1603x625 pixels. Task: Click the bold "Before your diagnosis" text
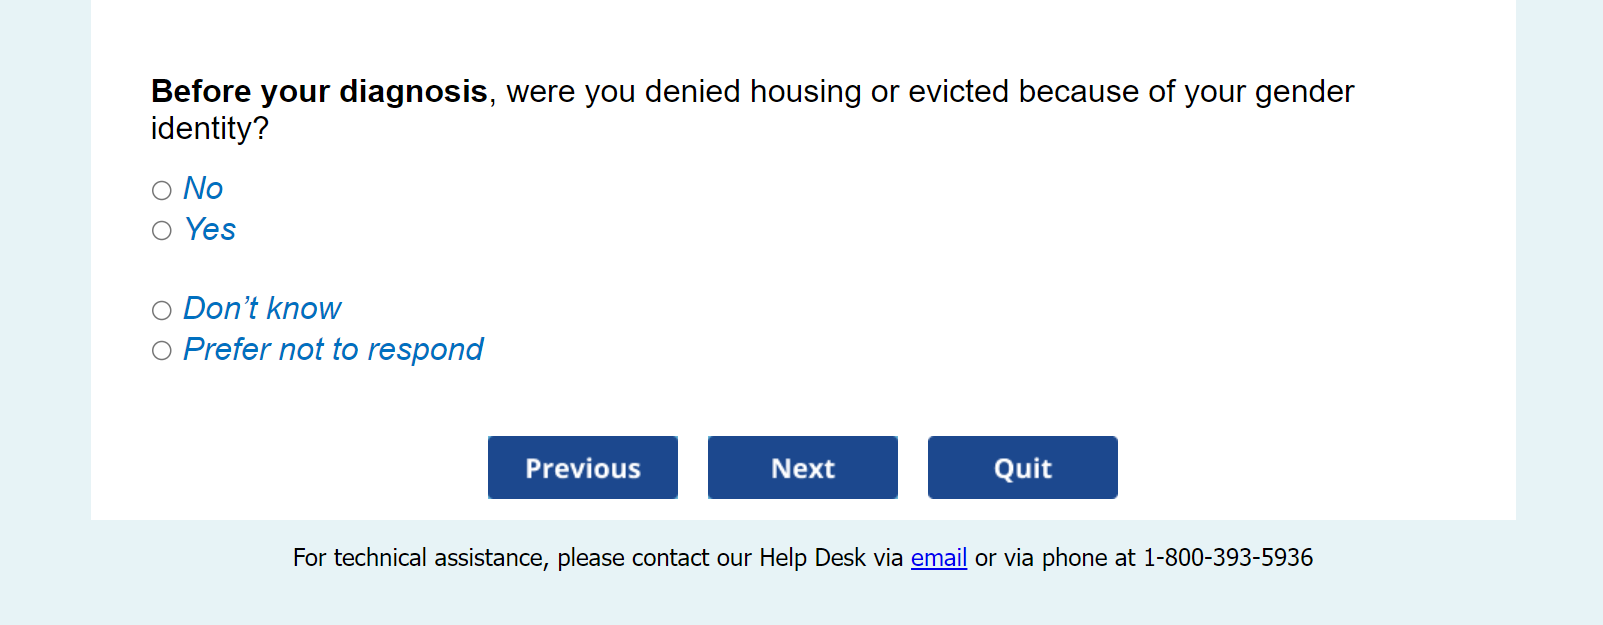(319, 91)
